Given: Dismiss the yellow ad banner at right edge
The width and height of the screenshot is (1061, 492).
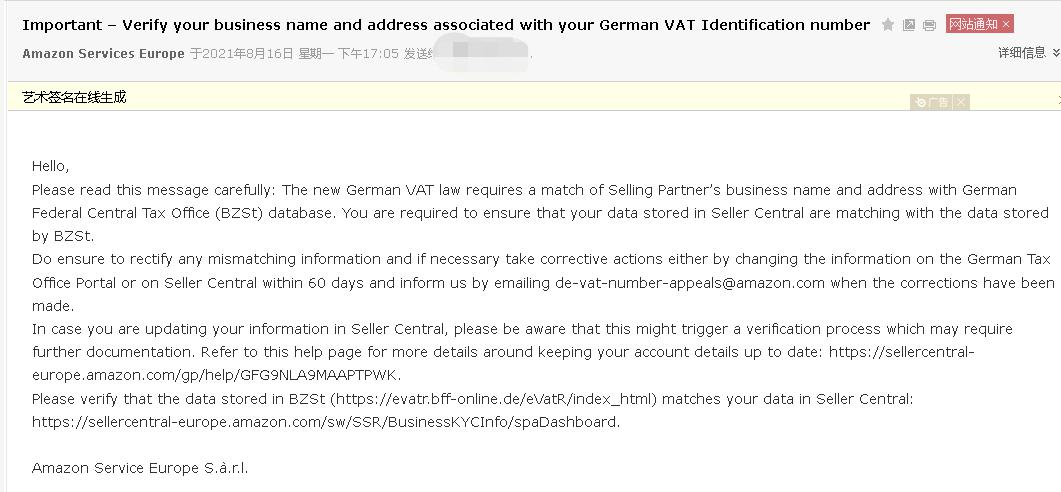Looking at the screenshot, I should [x=1058, y=100].
